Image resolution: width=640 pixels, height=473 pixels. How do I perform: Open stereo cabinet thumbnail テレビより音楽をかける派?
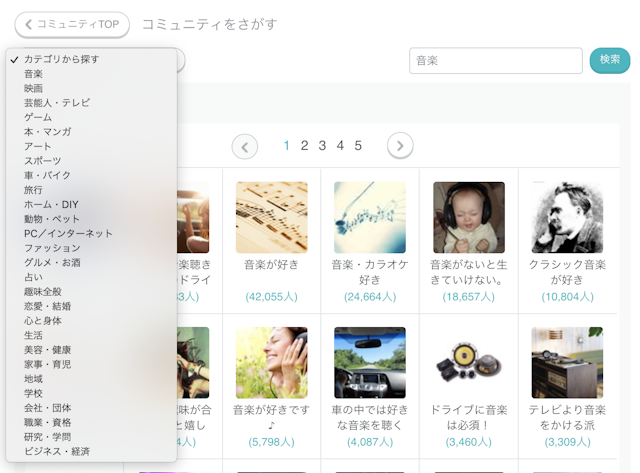click(x=567, y=362)
